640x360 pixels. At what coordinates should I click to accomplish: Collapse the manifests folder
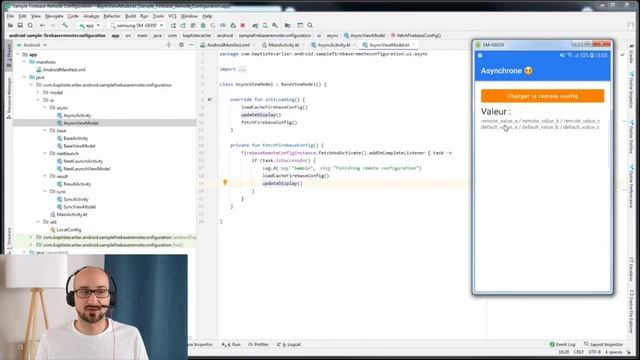(24, 62)
